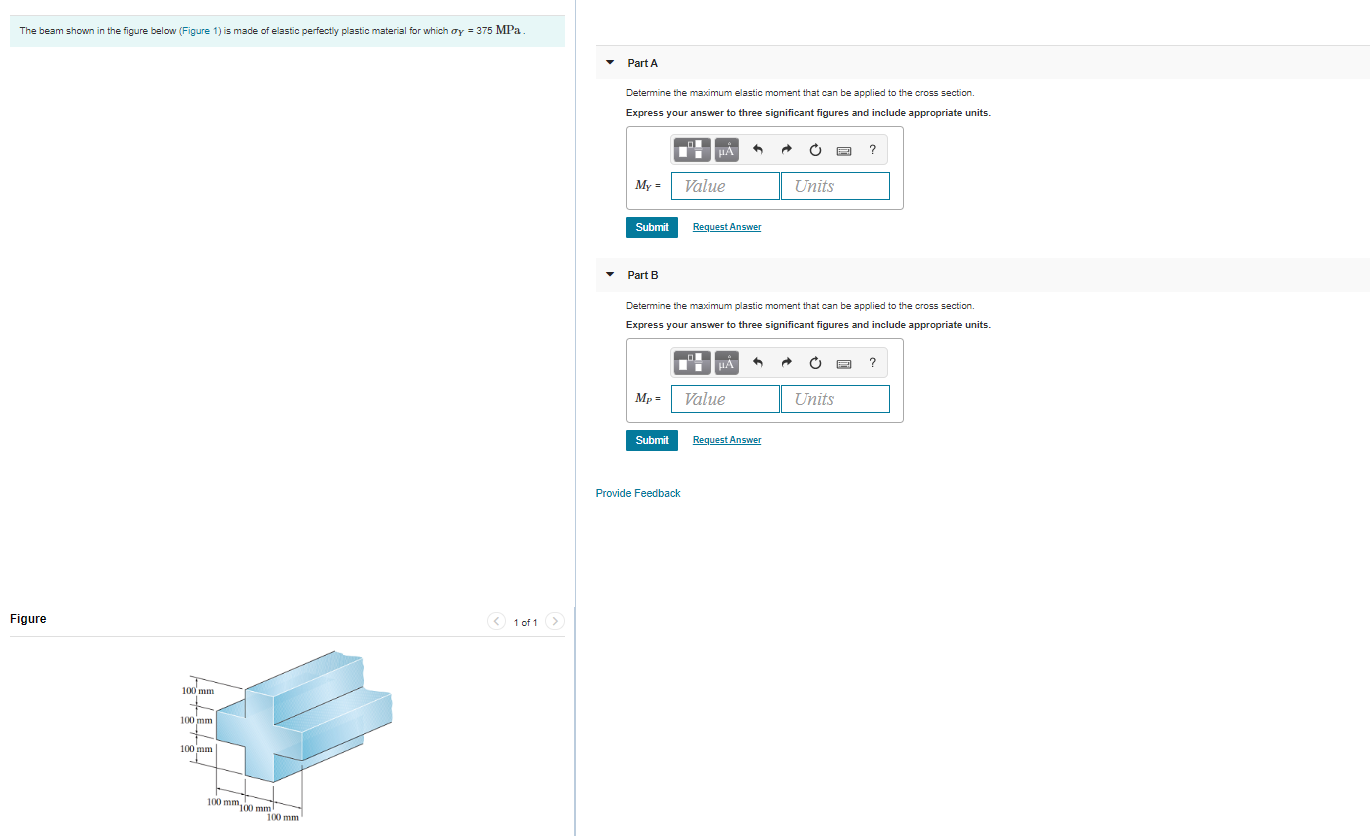The width and height of the screenshot is (1370, 836).
Task: Select the "maximum elastic moment" instruction text
Action: tap(800, 93)
